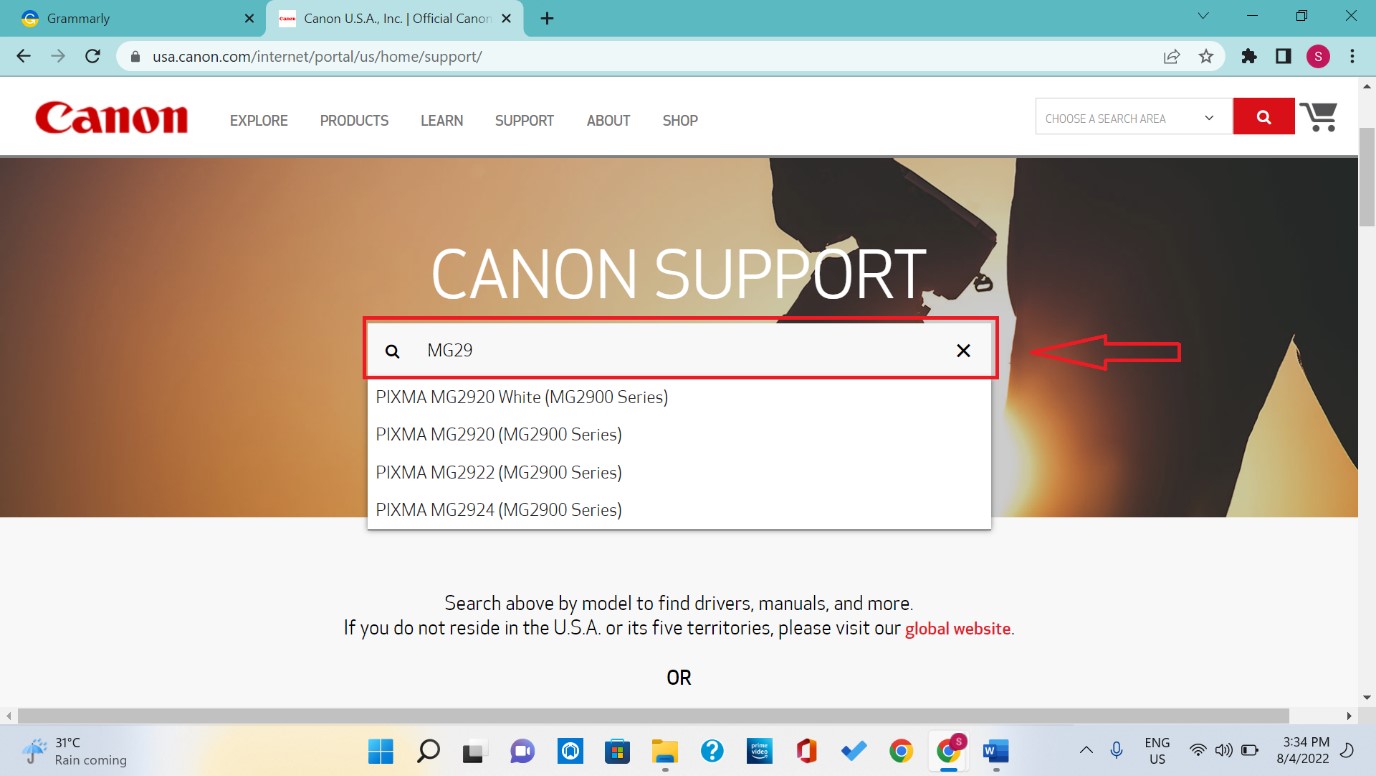Open File Explorer from the taskbar

(665, 750)
